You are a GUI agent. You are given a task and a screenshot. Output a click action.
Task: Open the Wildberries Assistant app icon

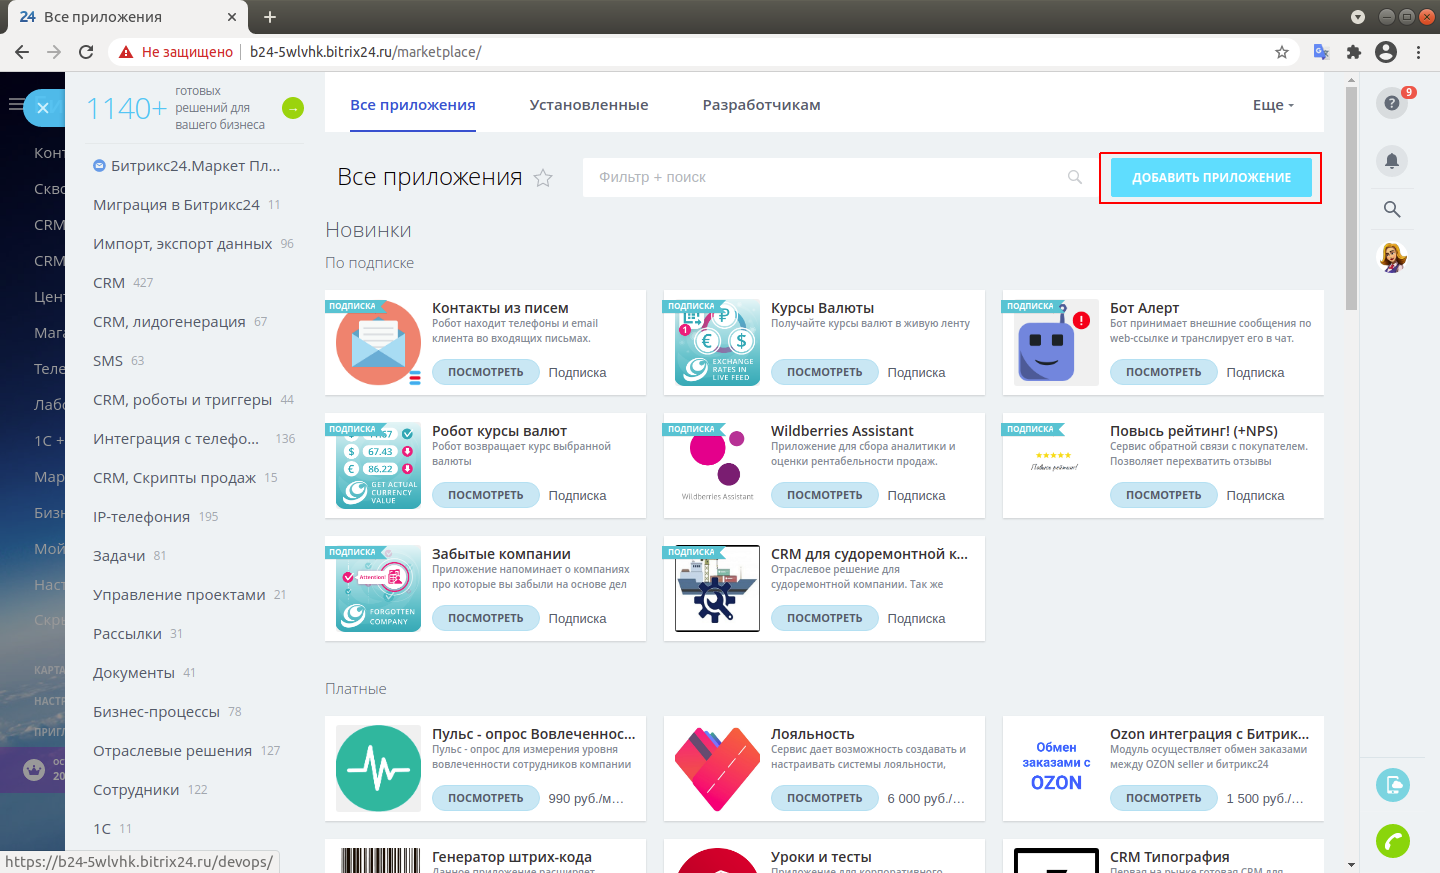[x=718, y=466]
